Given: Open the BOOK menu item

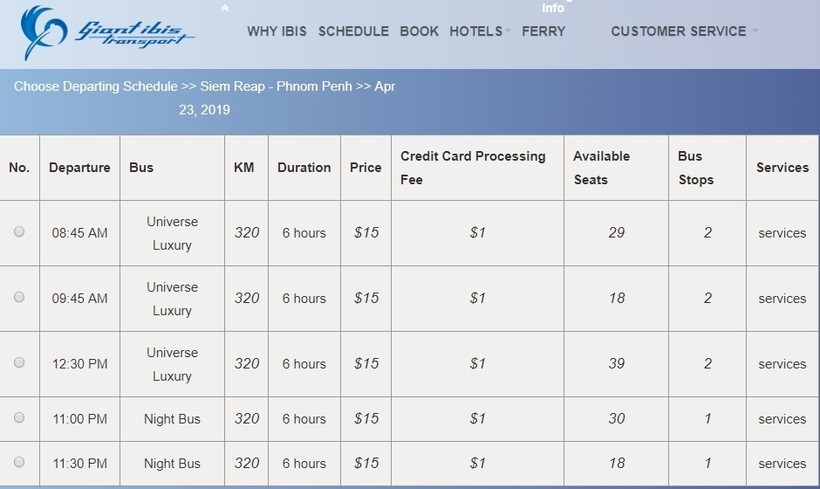Looking at the screenshot, I should pos(419,31).
